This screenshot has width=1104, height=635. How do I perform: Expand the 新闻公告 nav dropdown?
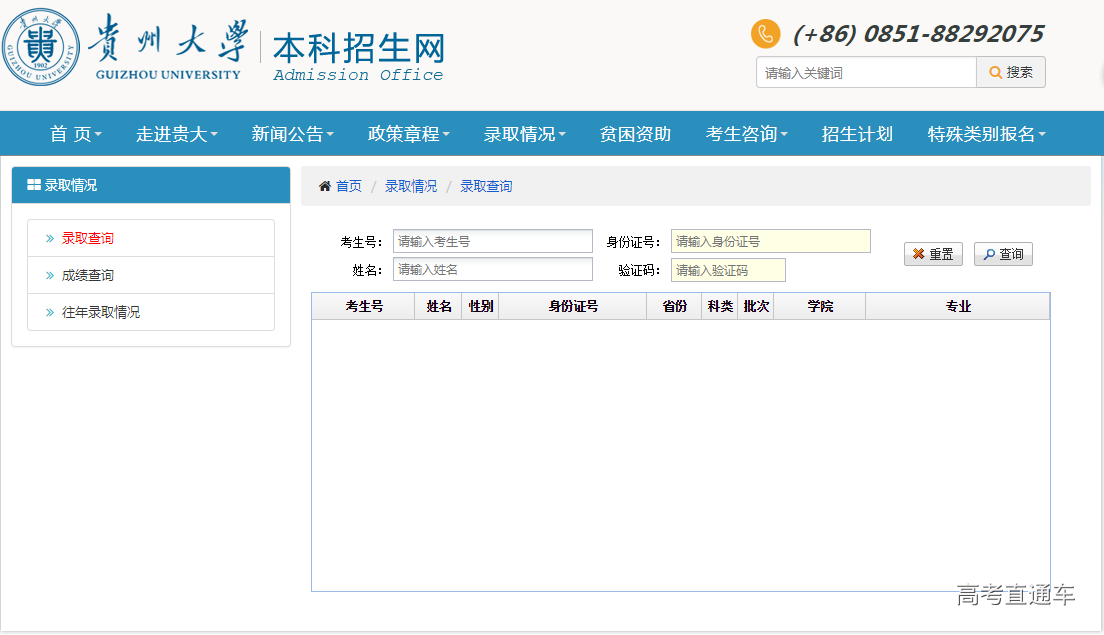(x=292, y=134)
